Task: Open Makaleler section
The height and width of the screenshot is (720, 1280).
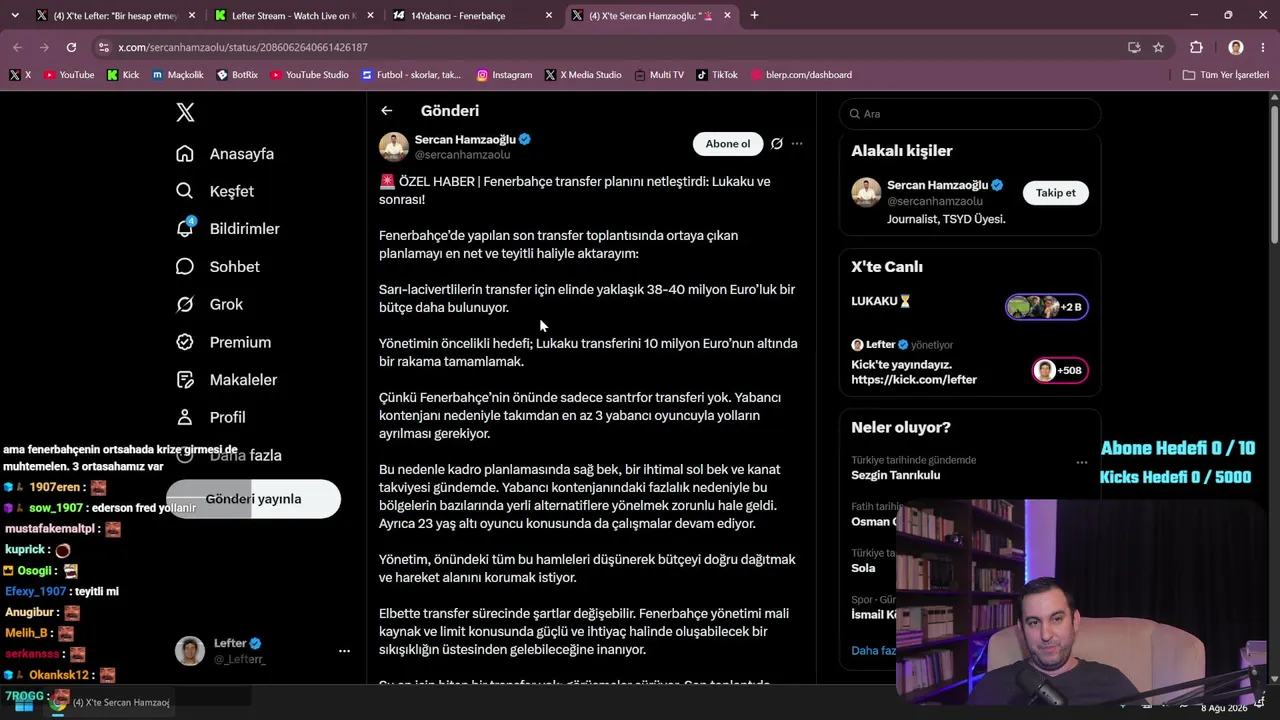Action: click(x=226, y=380)
